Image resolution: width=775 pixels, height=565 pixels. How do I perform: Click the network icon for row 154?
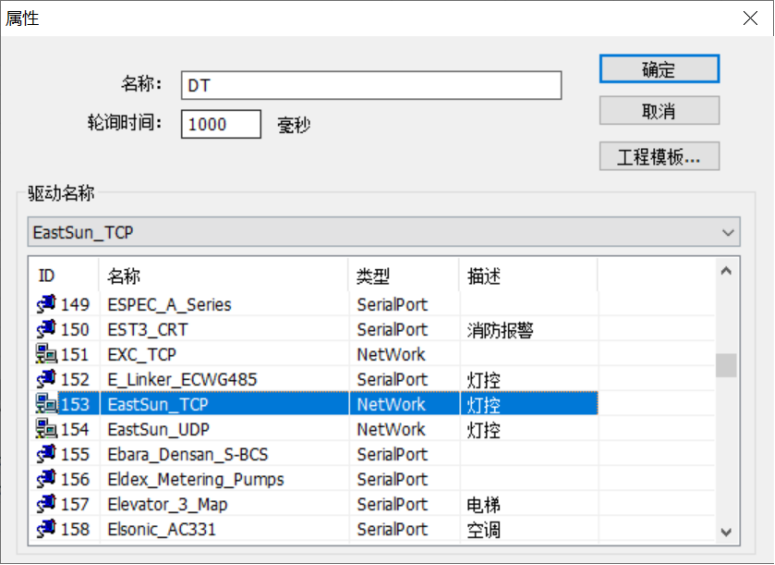[x=46, y=429]
